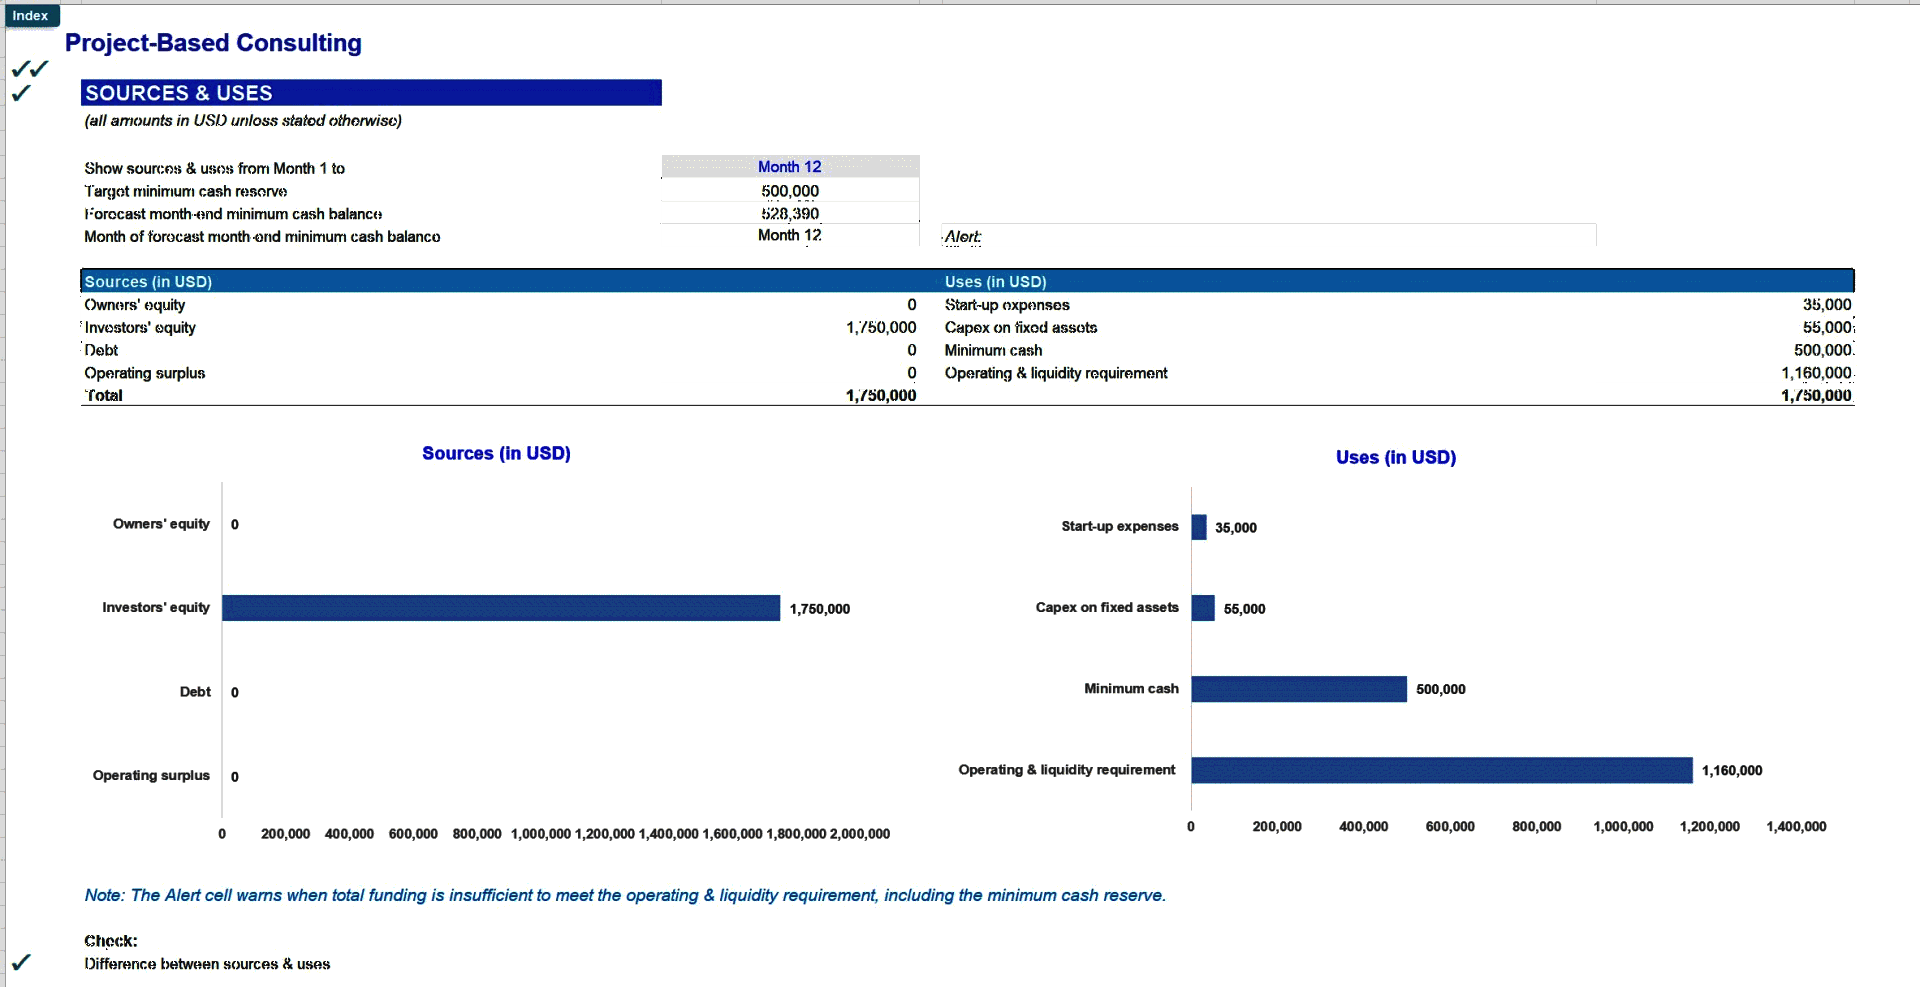Viewport: 1920px width, 987px height.
Task: Select the note text about the Alert cell
Action: pos(624,895)
